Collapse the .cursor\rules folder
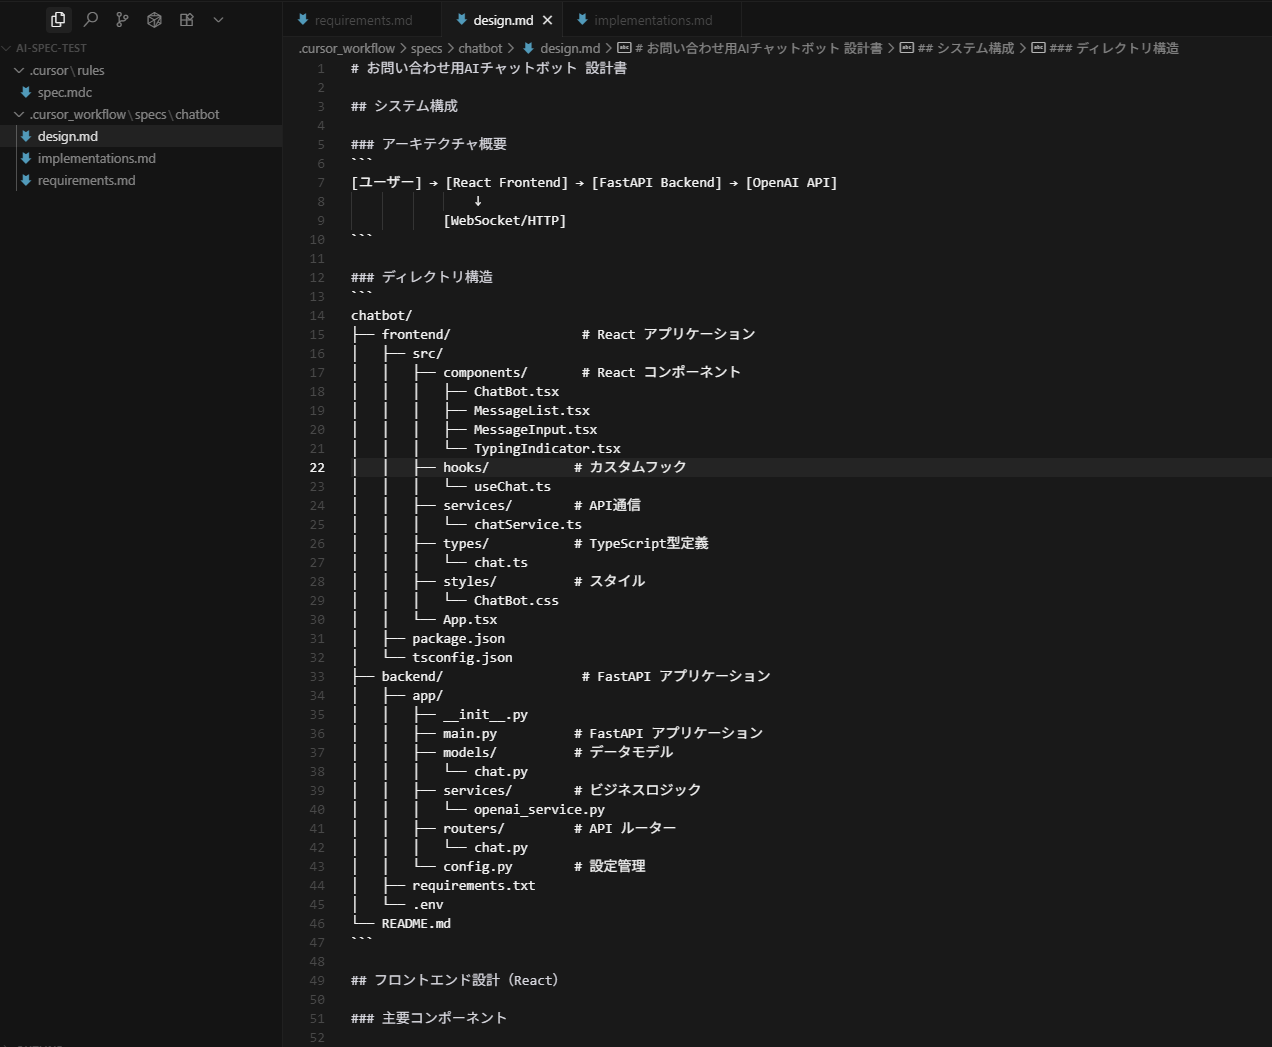 [x=66, y=70]
